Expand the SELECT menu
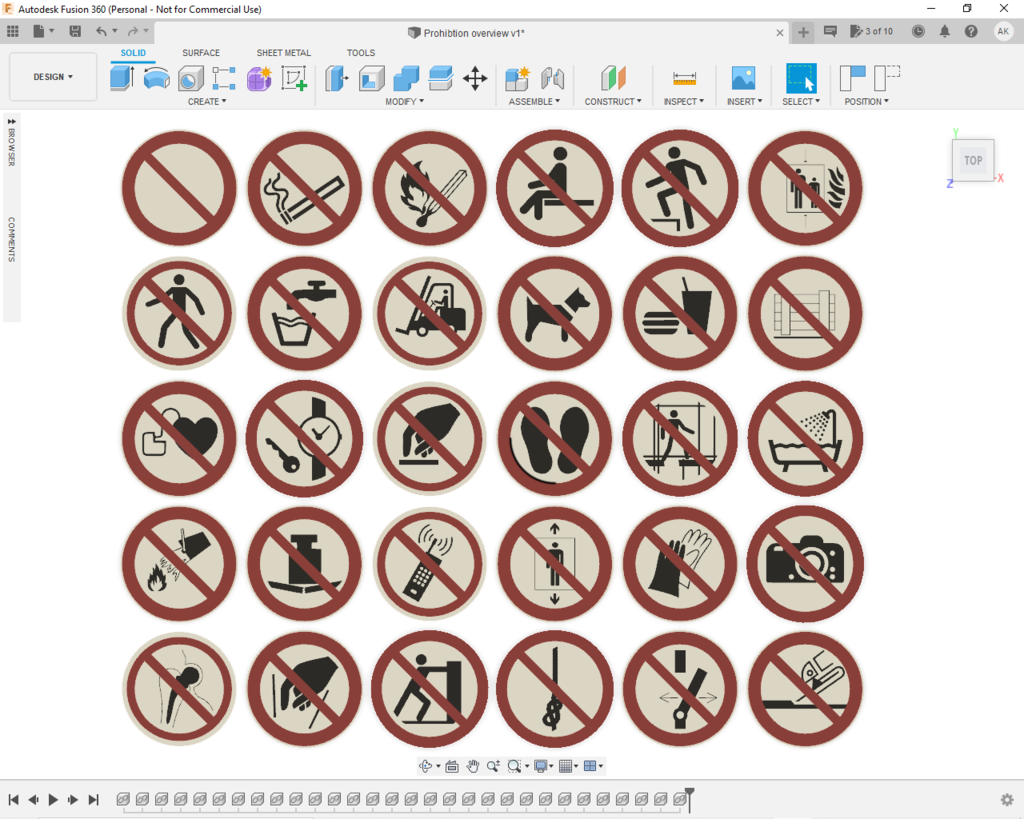The height and width of the screenshot is (819, 1024). click(801, 101)
